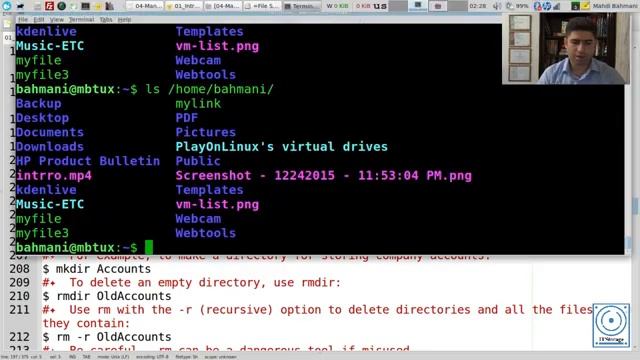Image resolution: width=640 pixels, height=360 pixels.
Task: Click the yellow sticky note tray icon
Action: [x=585, y=6]
